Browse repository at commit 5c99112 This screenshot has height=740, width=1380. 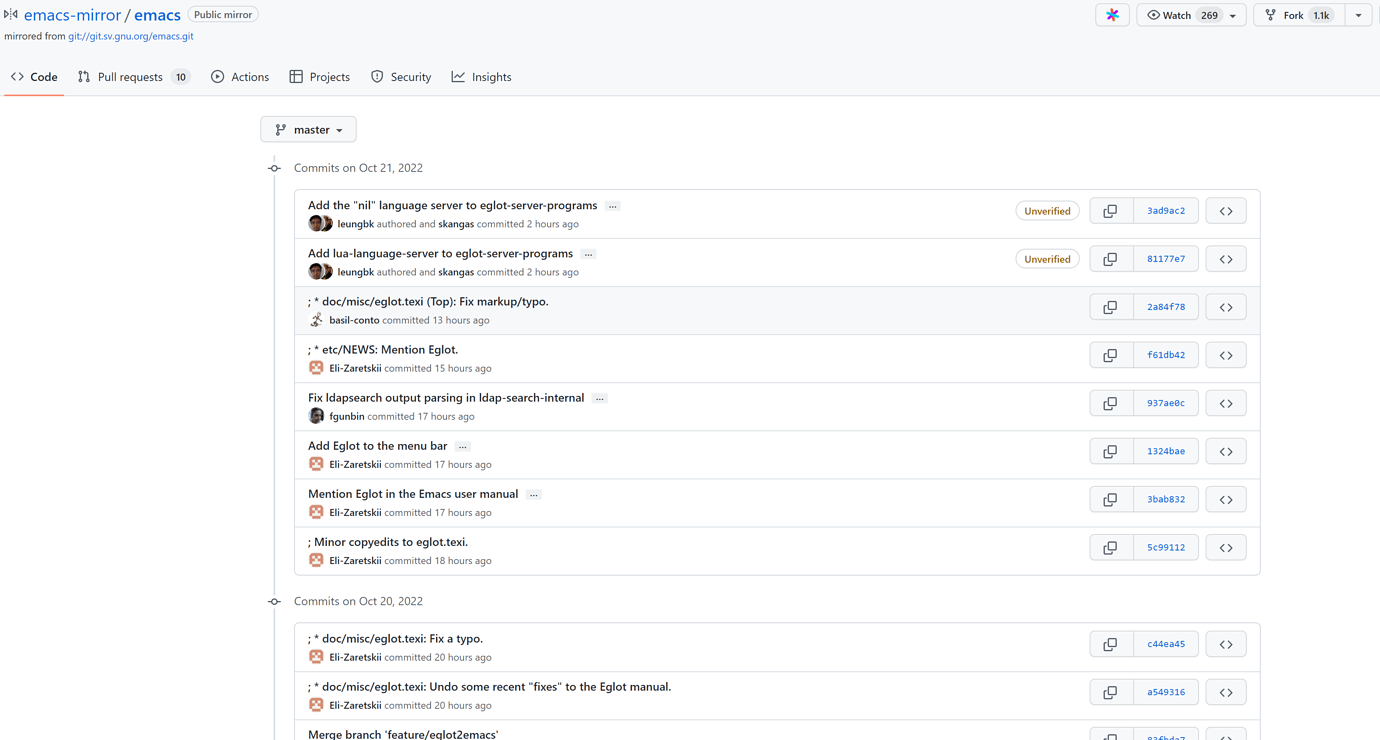point(1225,548)
